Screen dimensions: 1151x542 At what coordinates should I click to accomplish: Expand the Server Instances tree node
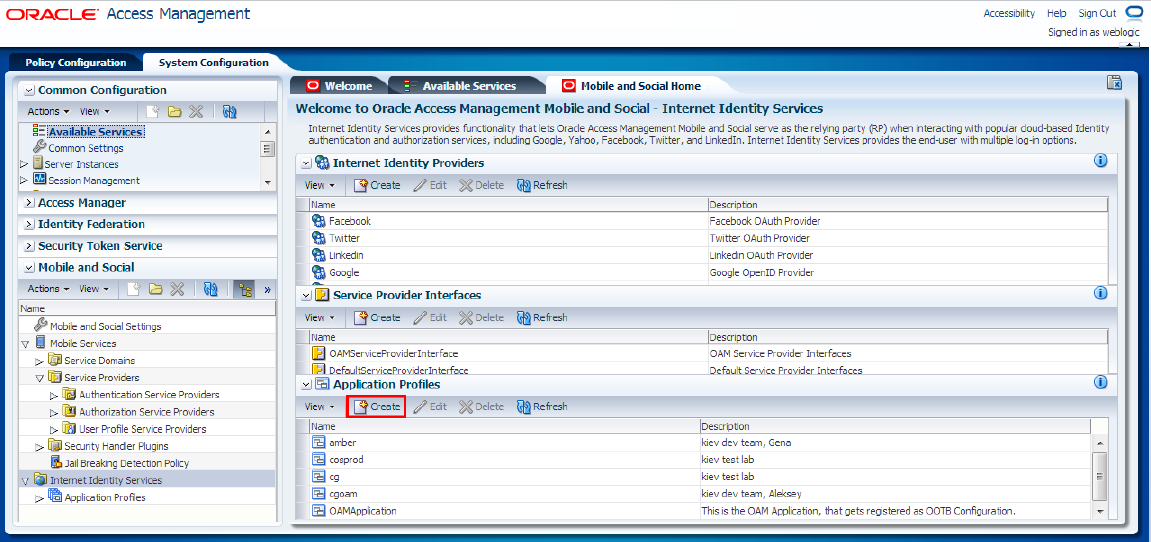tap(24, 164)
